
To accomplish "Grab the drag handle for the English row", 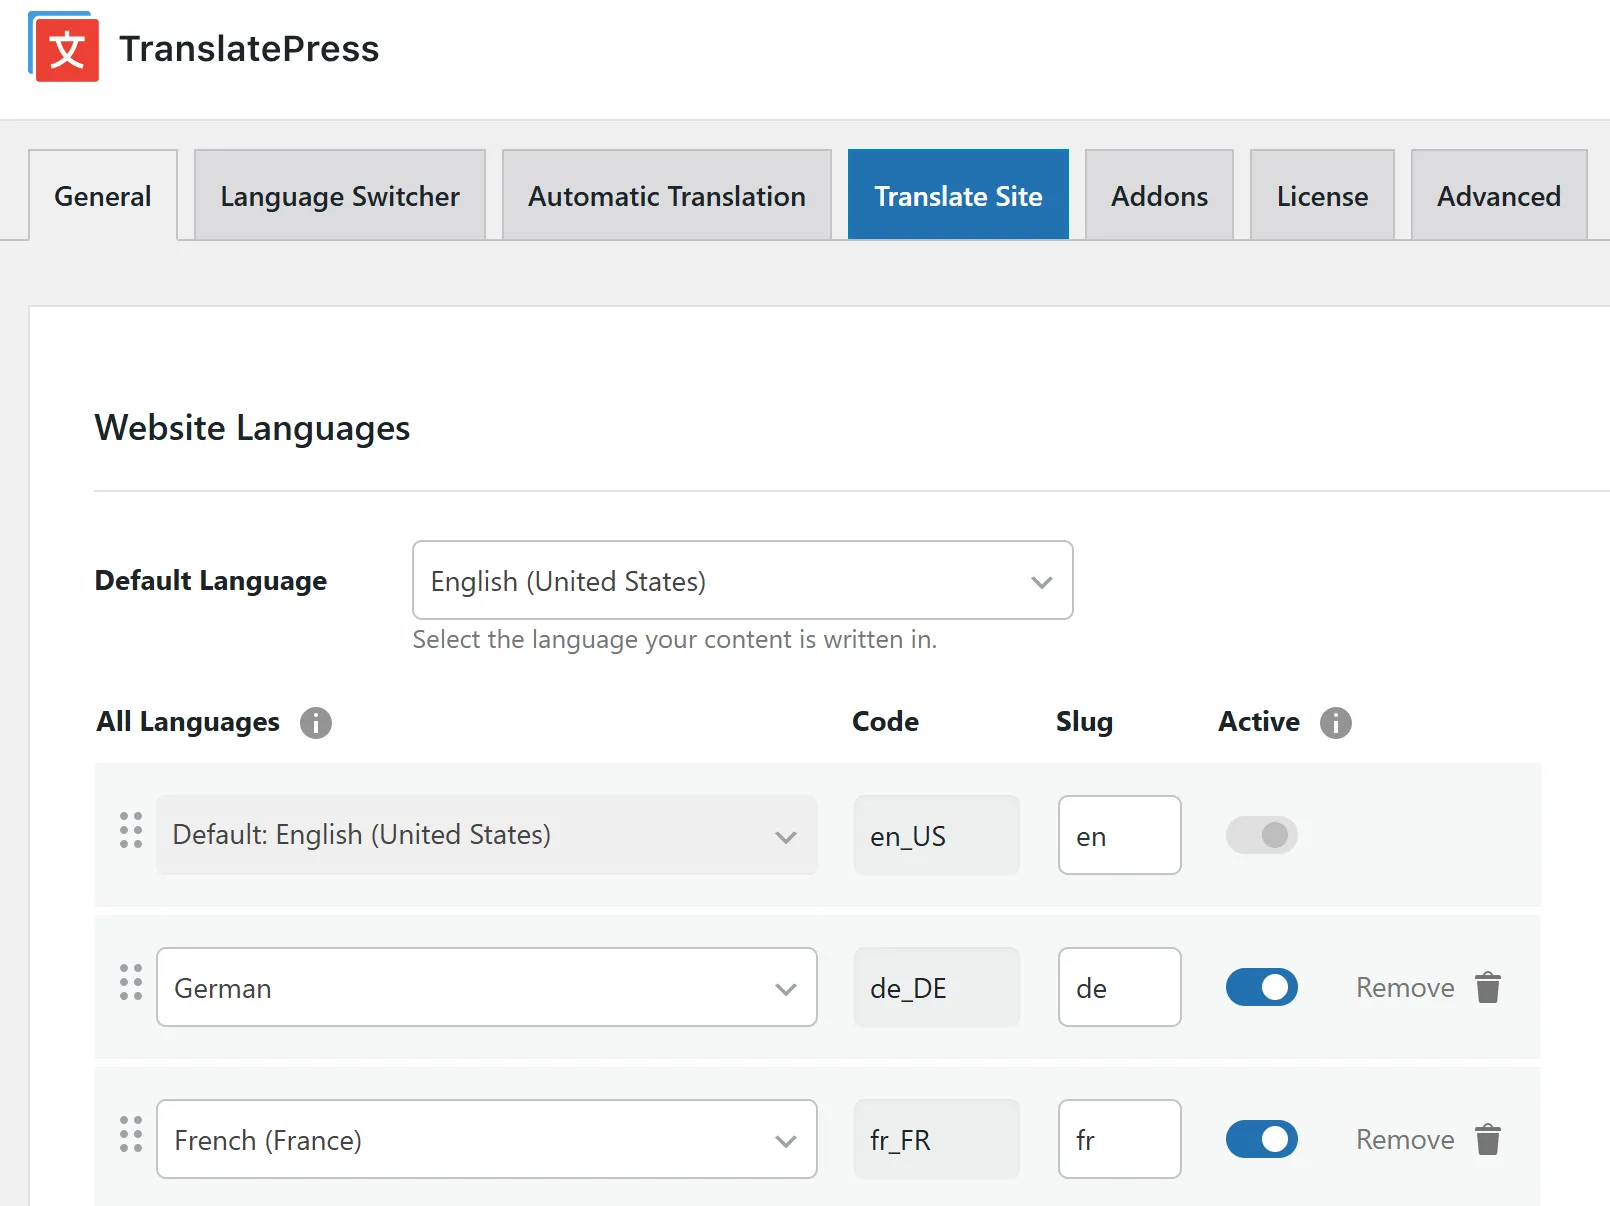I will tap(131, 831).
